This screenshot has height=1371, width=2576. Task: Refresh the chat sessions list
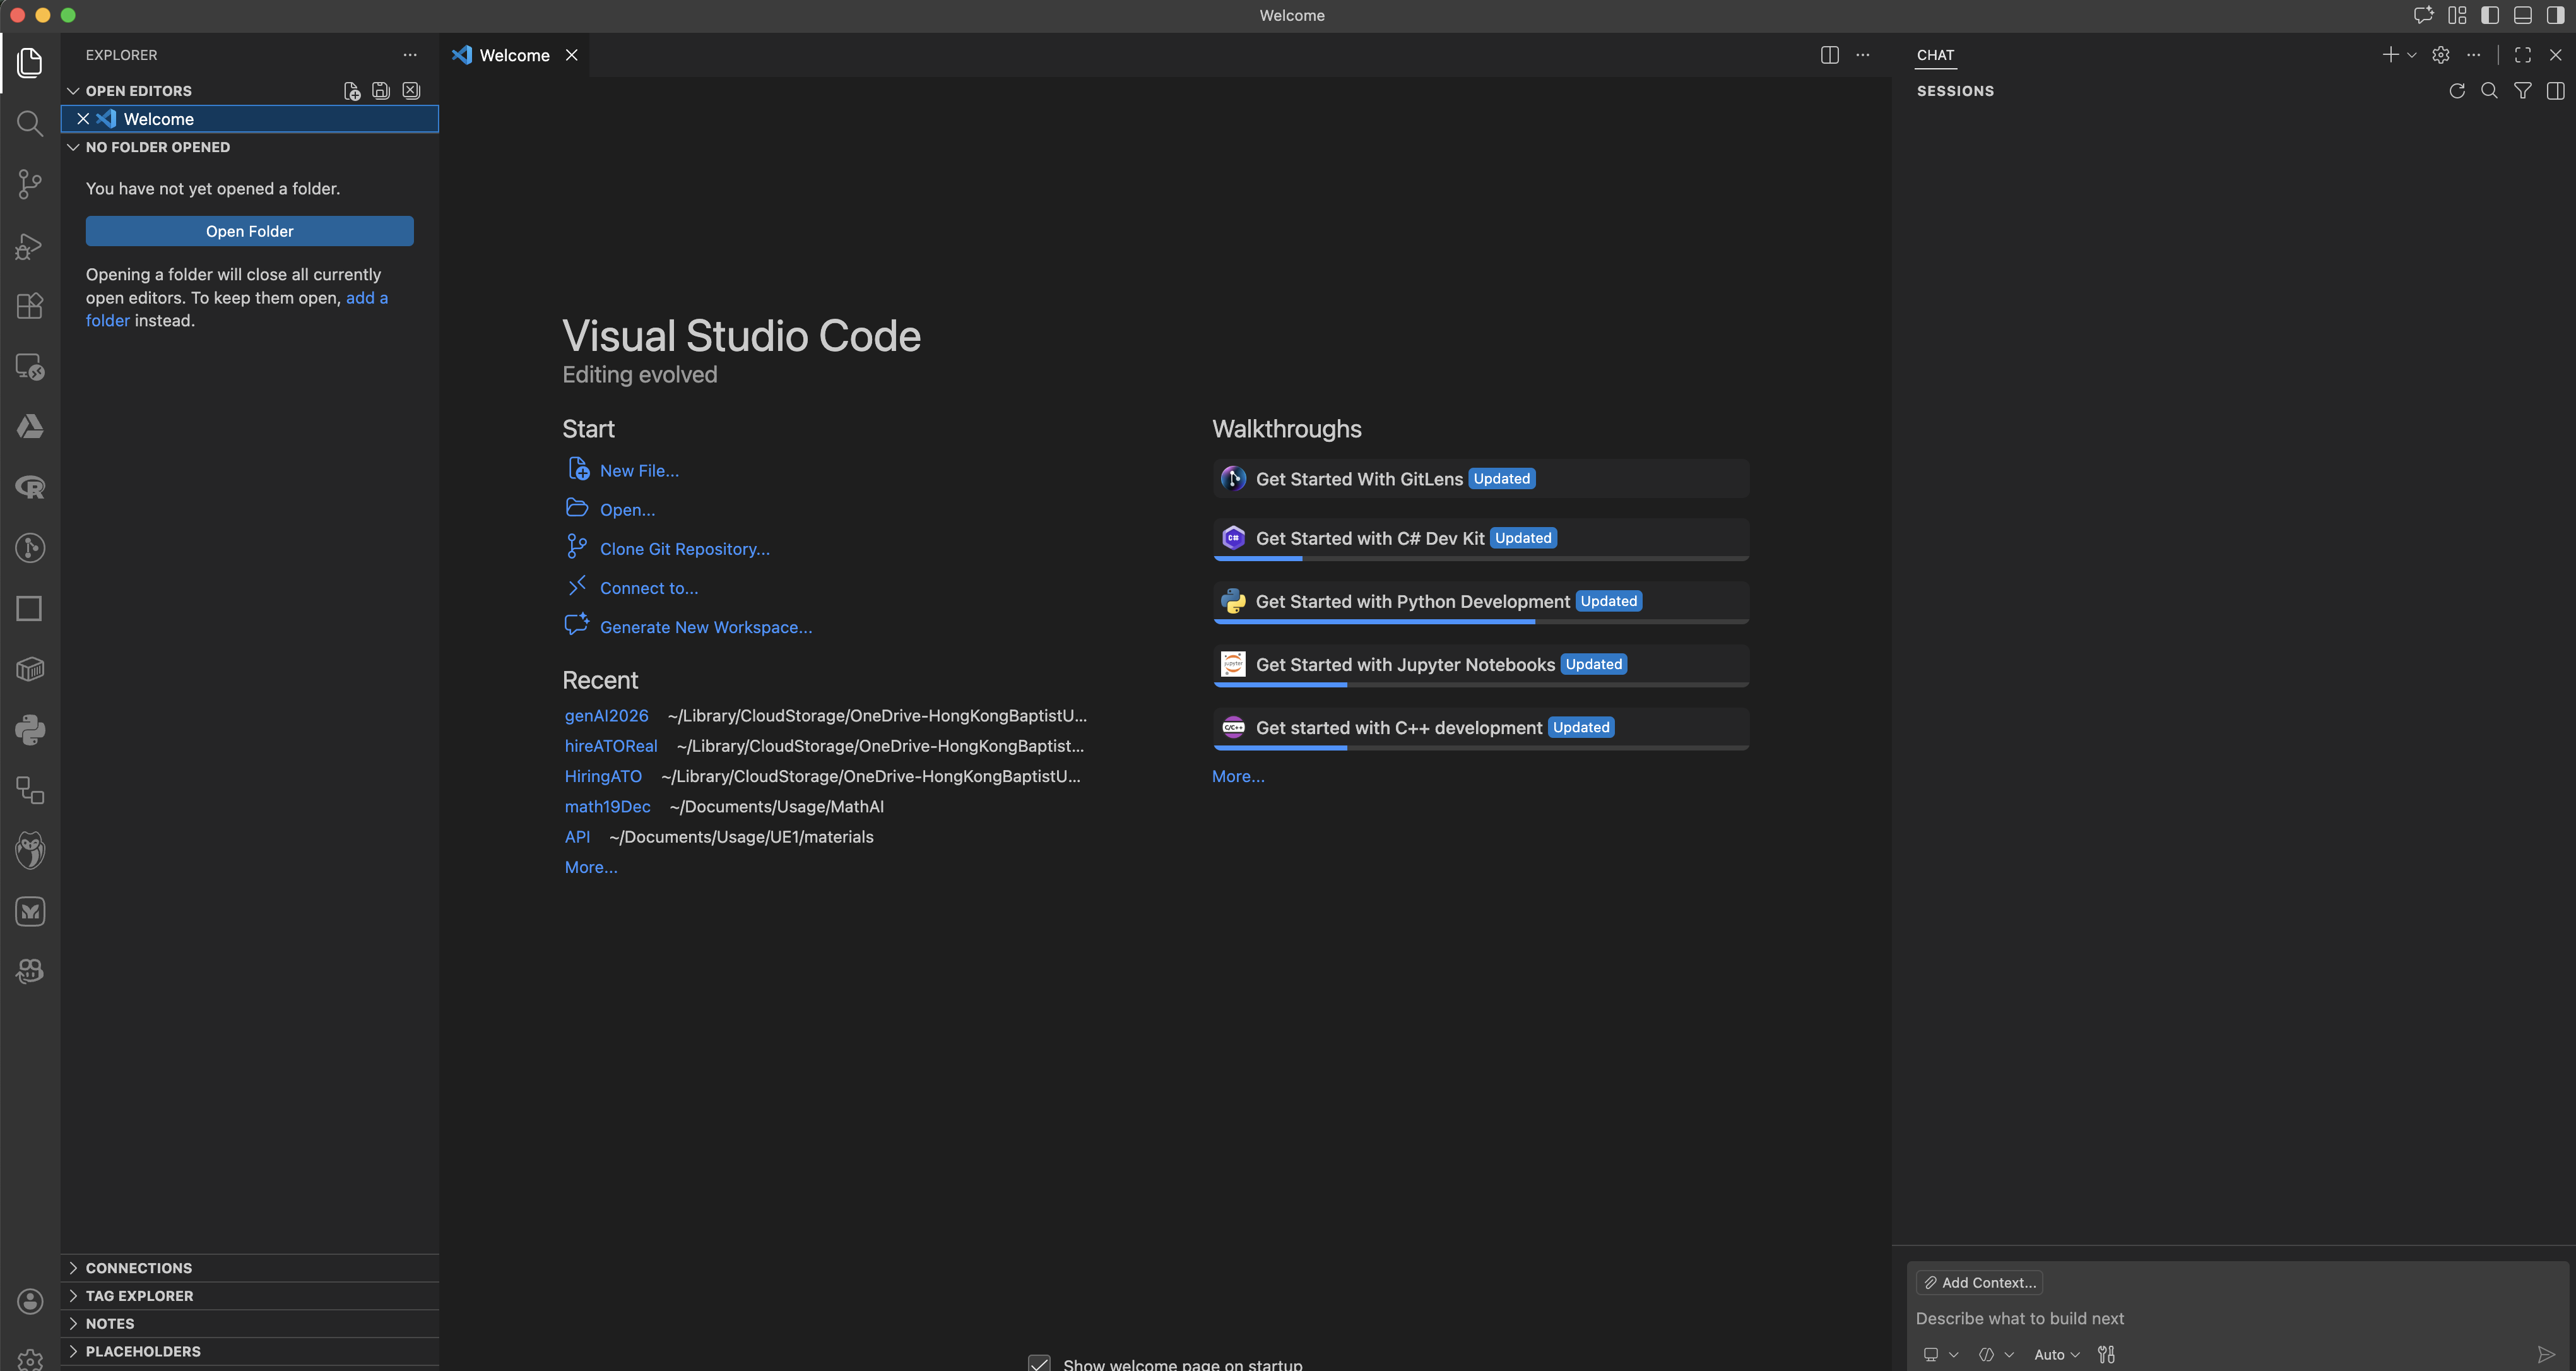point(2457,91)
